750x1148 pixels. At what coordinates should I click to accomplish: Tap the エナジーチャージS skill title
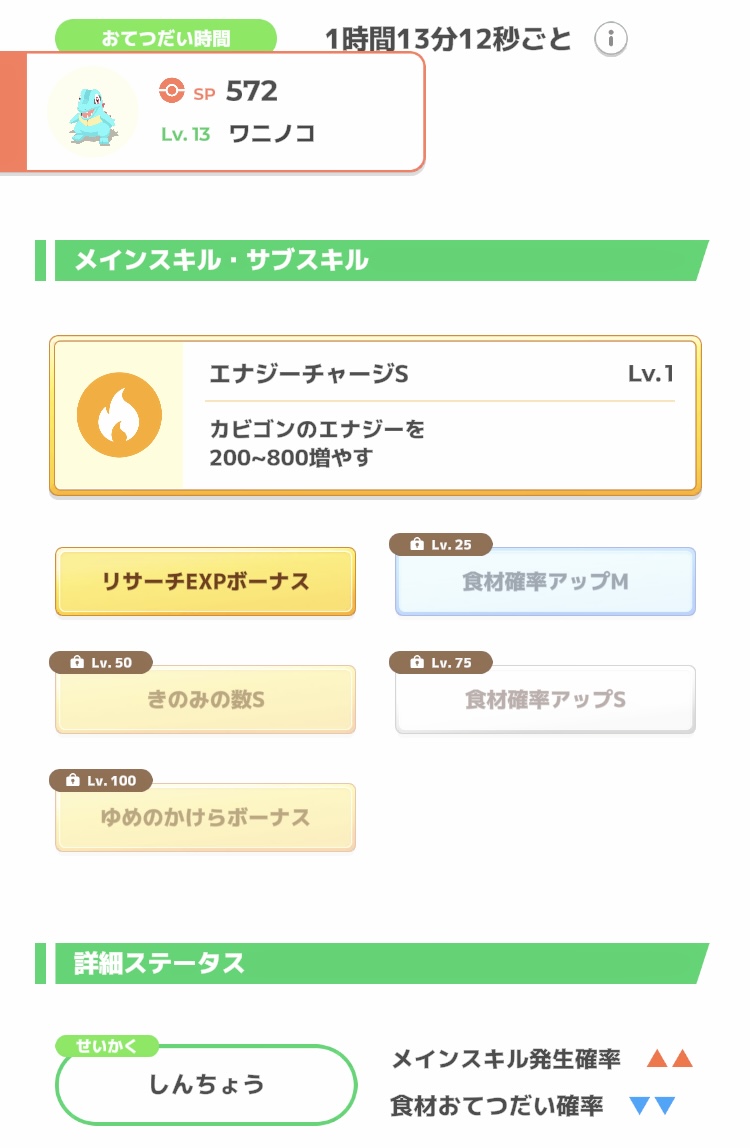click(x=309, y=374)
